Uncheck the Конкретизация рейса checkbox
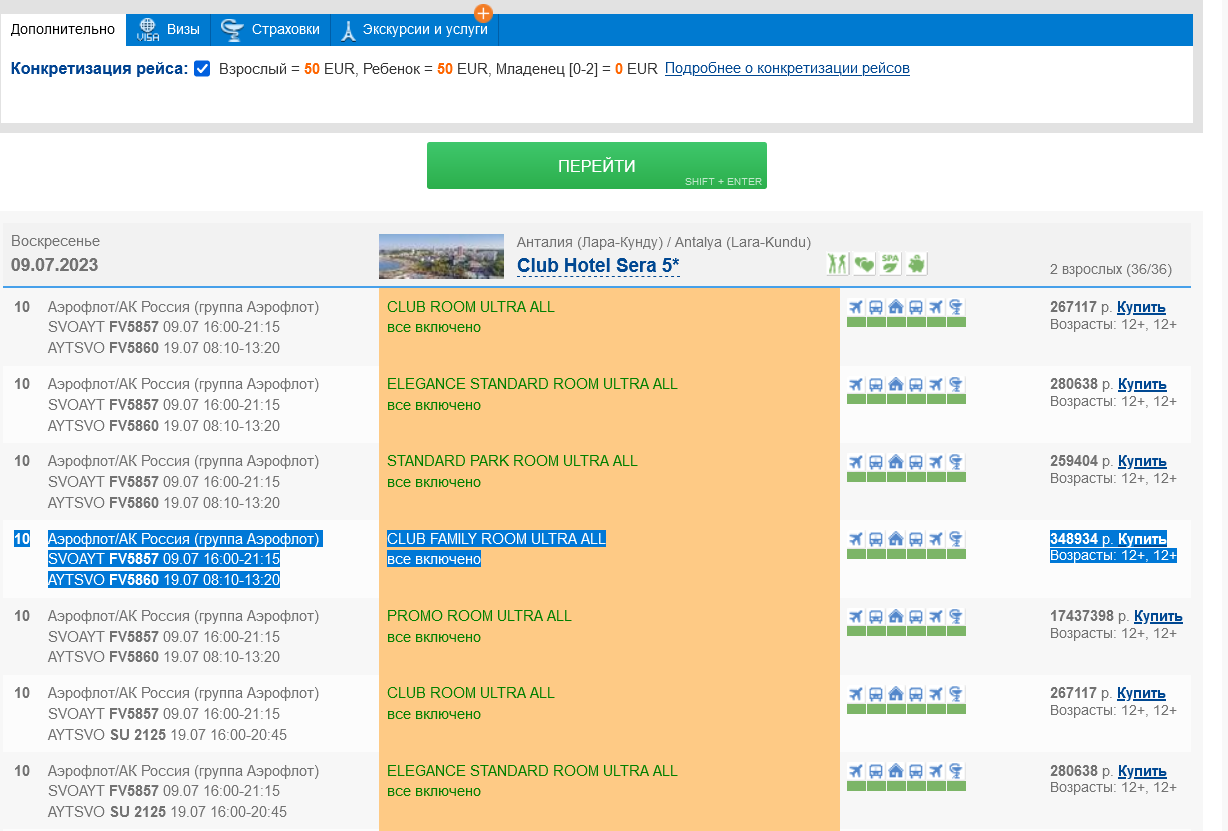1228x831 pixels. [202, 69]
